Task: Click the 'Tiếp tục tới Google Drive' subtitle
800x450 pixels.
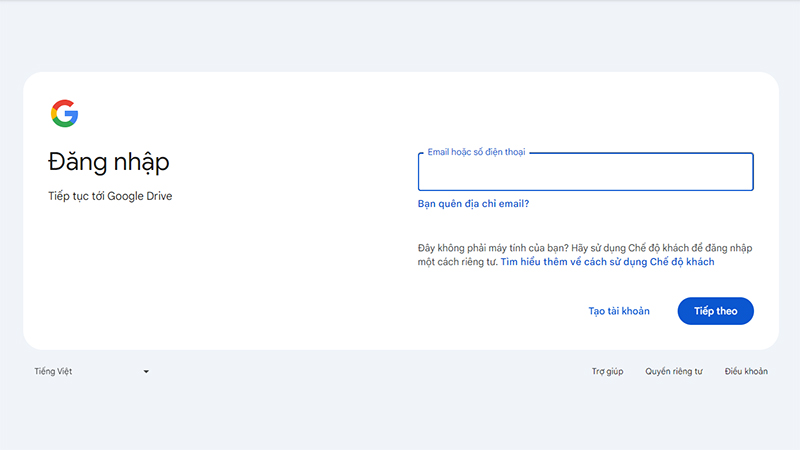Action: pos(110,196)
